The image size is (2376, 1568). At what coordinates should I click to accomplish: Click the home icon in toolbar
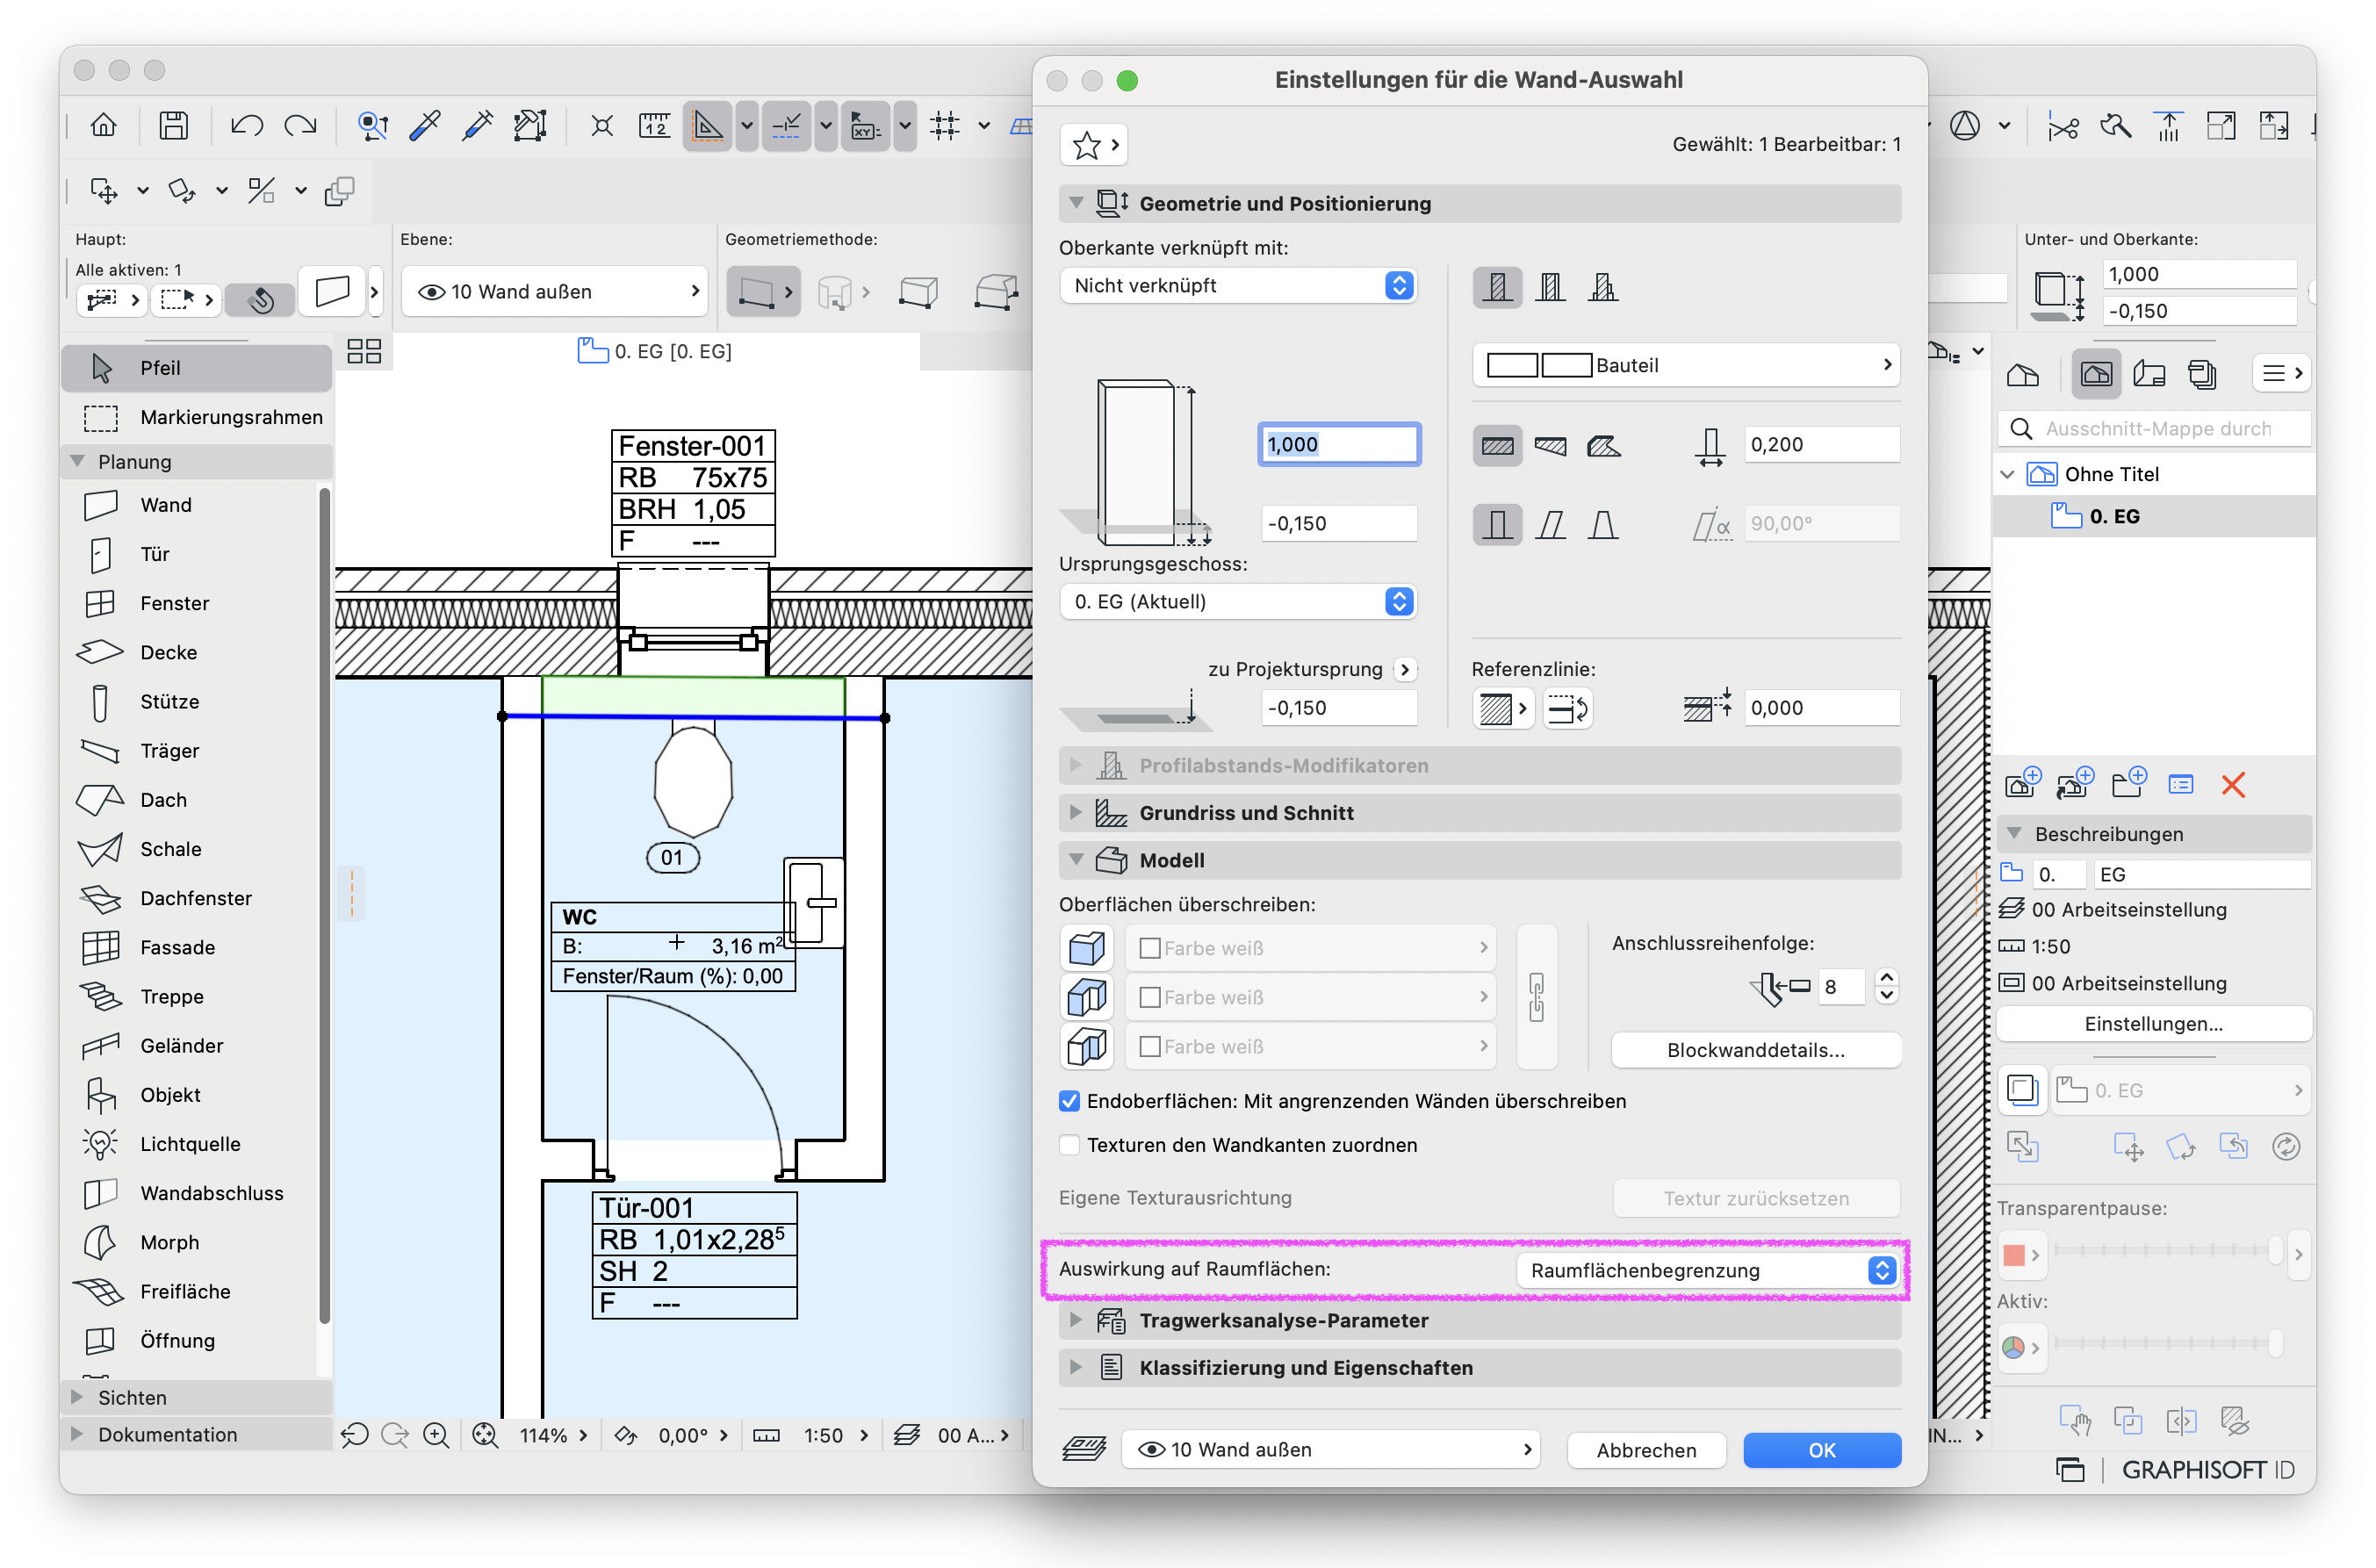(103, 125)
